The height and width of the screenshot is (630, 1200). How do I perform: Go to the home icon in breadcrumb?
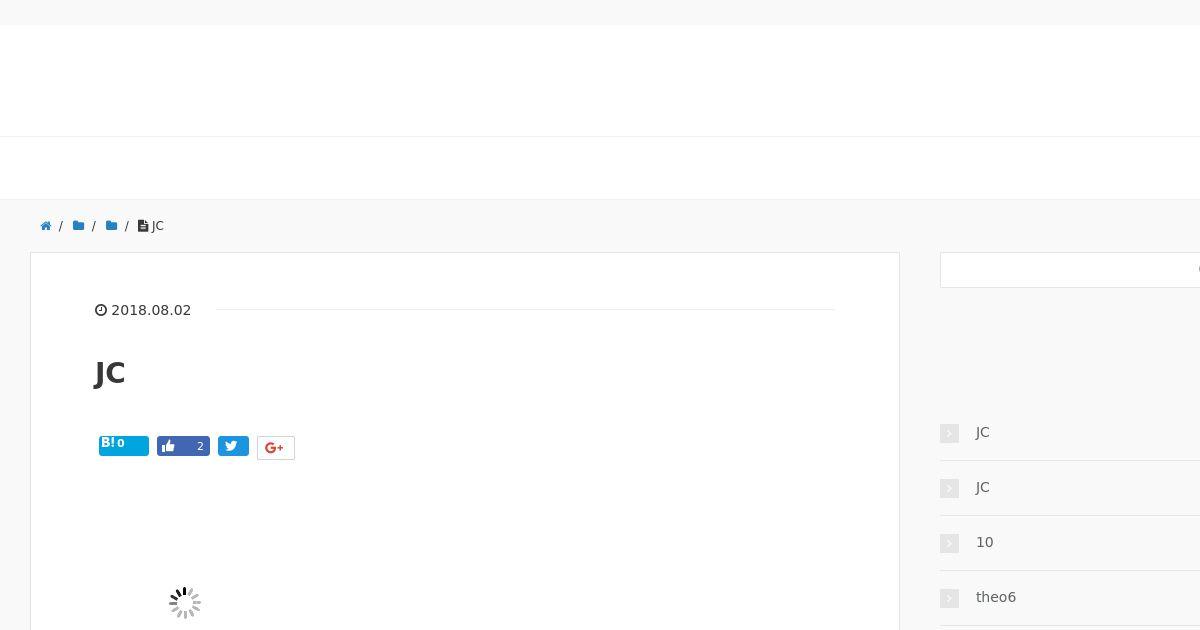coord(46,226)
